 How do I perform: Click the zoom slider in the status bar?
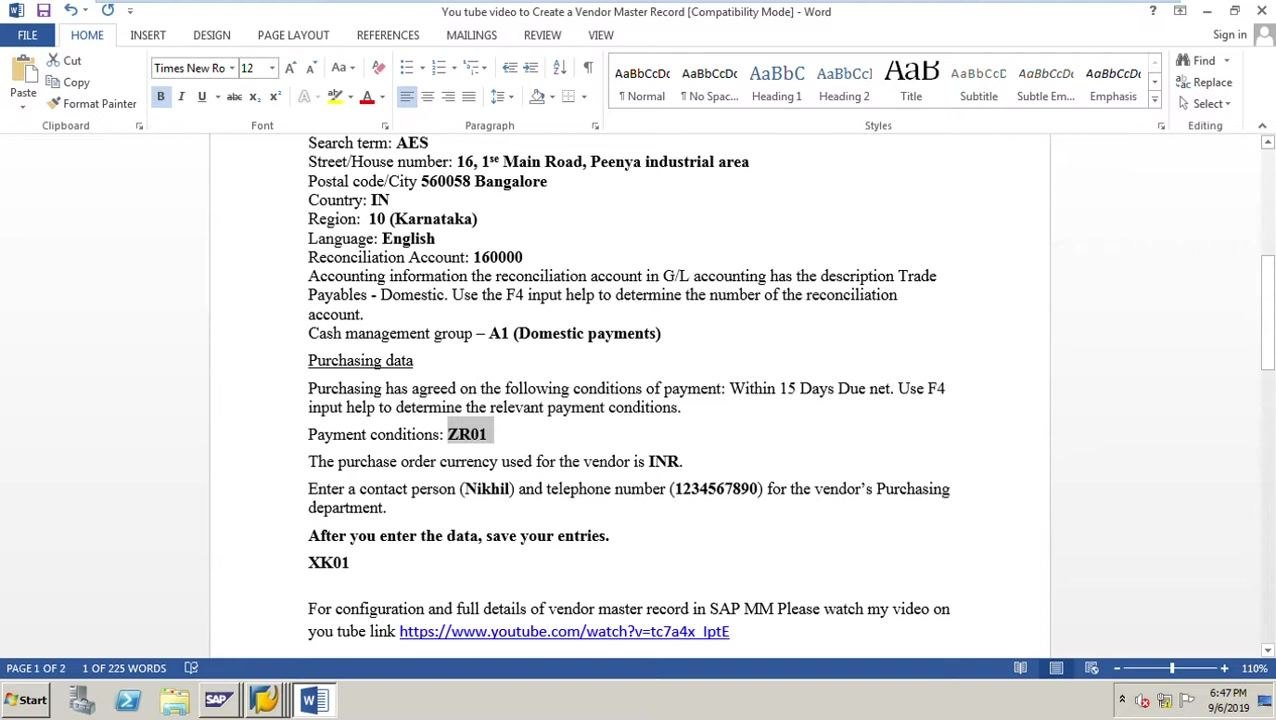click(1171, 668)
